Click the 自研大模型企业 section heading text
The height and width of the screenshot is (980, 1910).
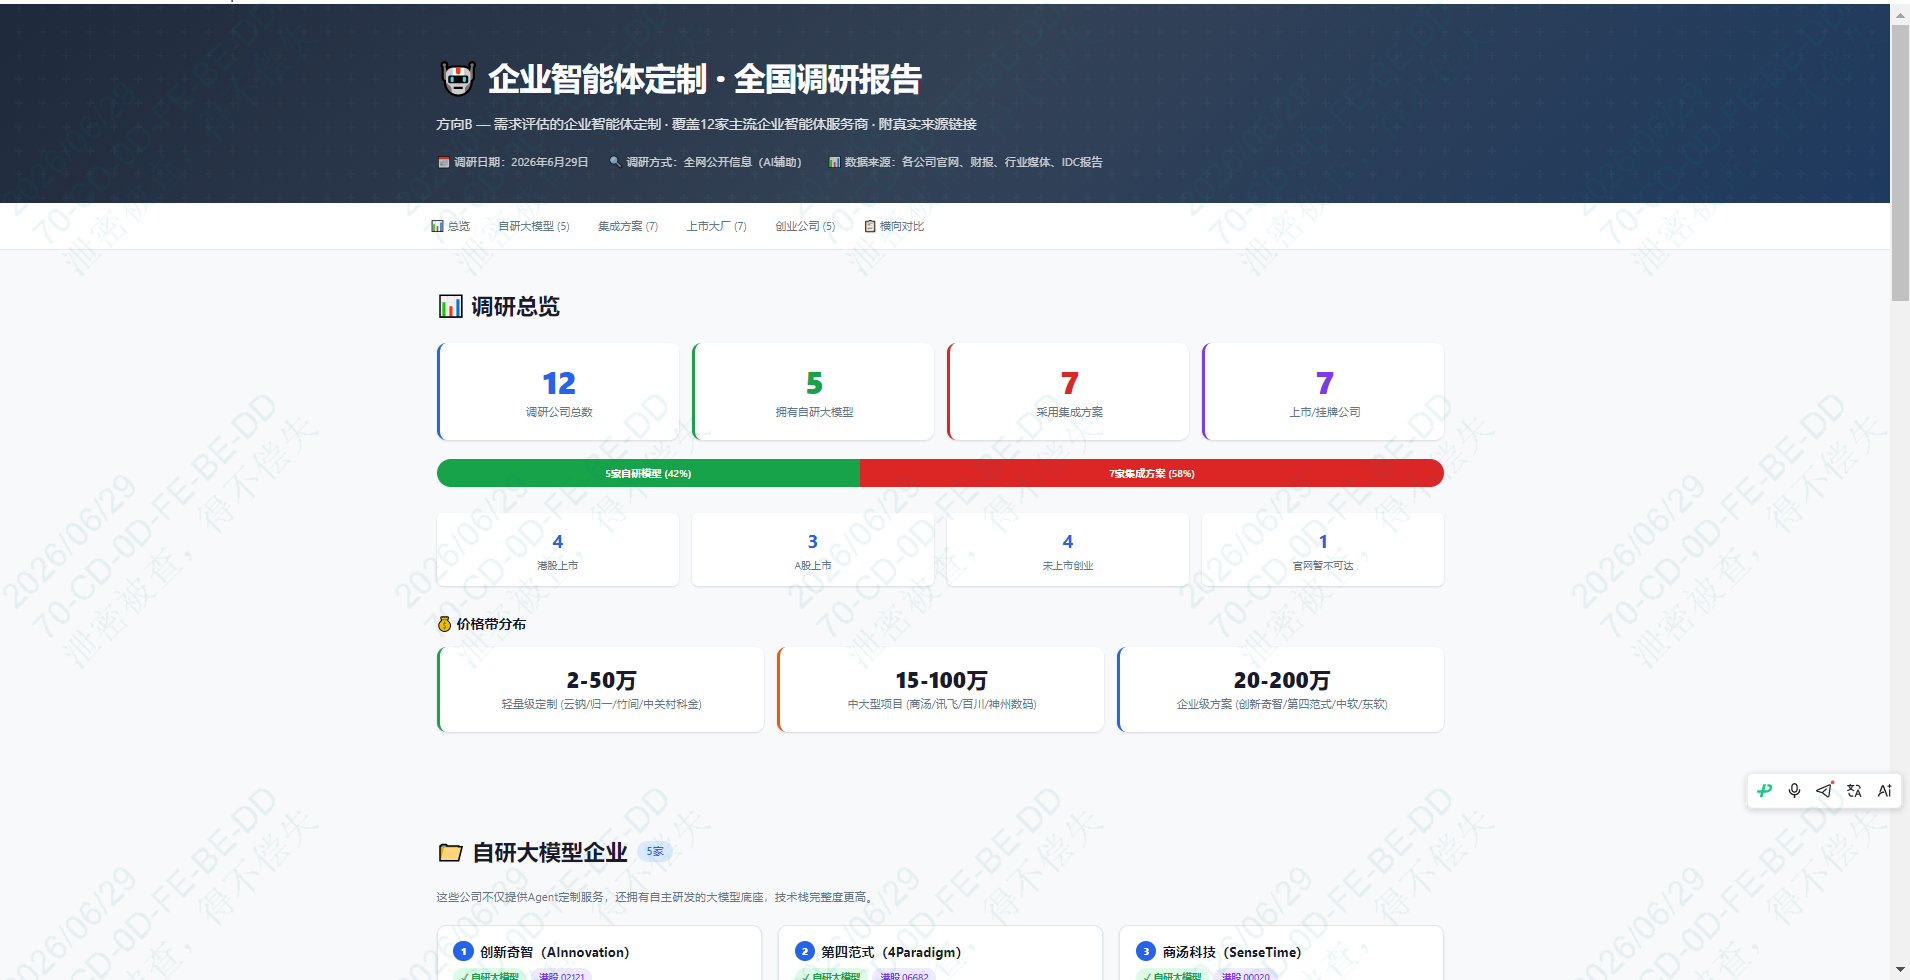pyautogui.click(x=550, y=853)
